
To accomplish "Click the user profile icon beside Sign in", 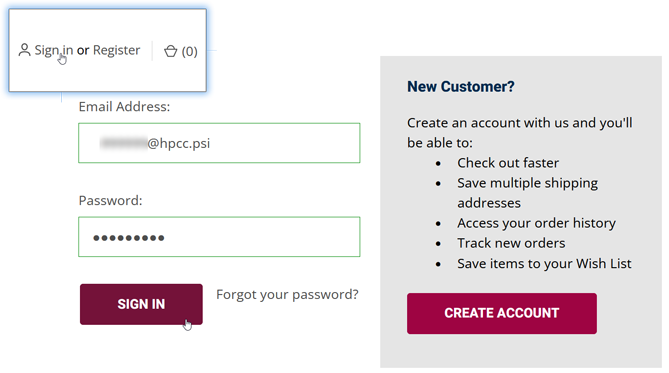I will pos(24,50).
